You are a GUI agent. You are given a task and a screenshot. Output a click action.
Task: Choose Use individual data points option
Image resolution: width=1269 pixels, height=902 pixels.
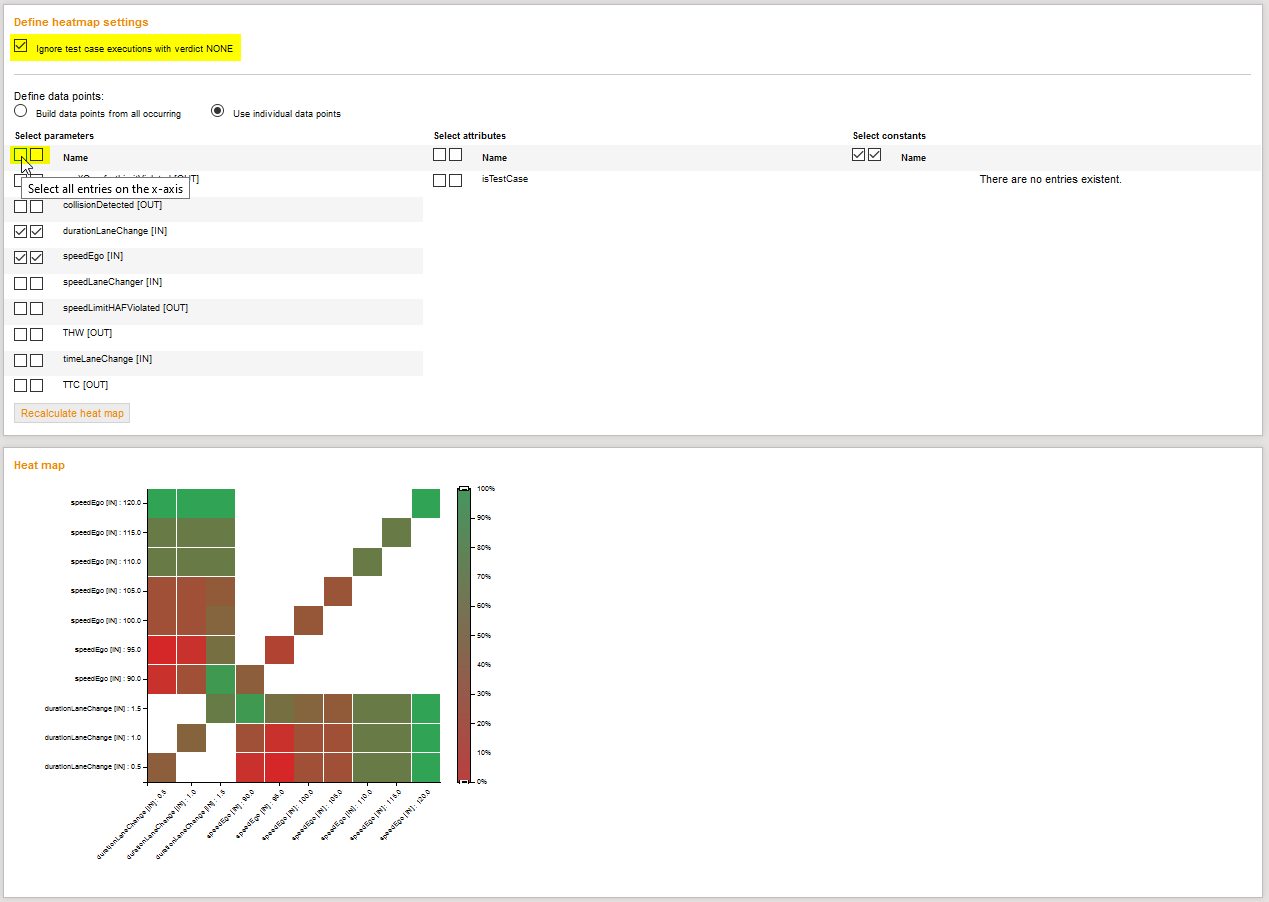[217, 111]
